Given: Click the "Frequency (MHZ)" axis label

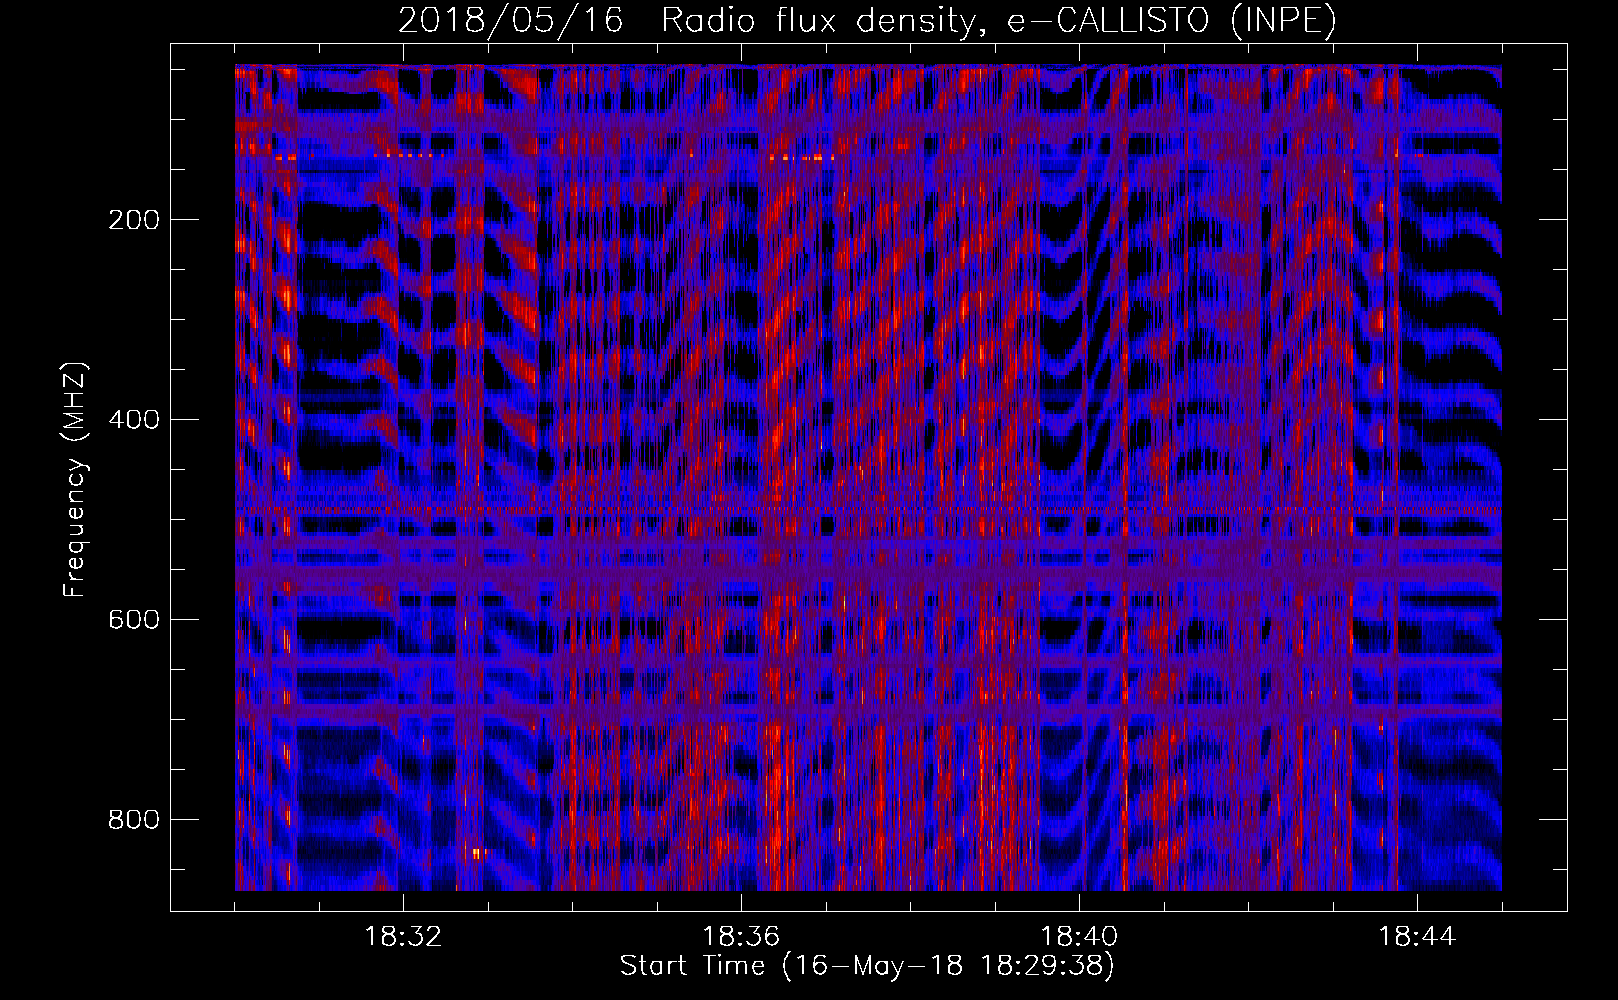Looking at the screenshot, I should (75, 479).
